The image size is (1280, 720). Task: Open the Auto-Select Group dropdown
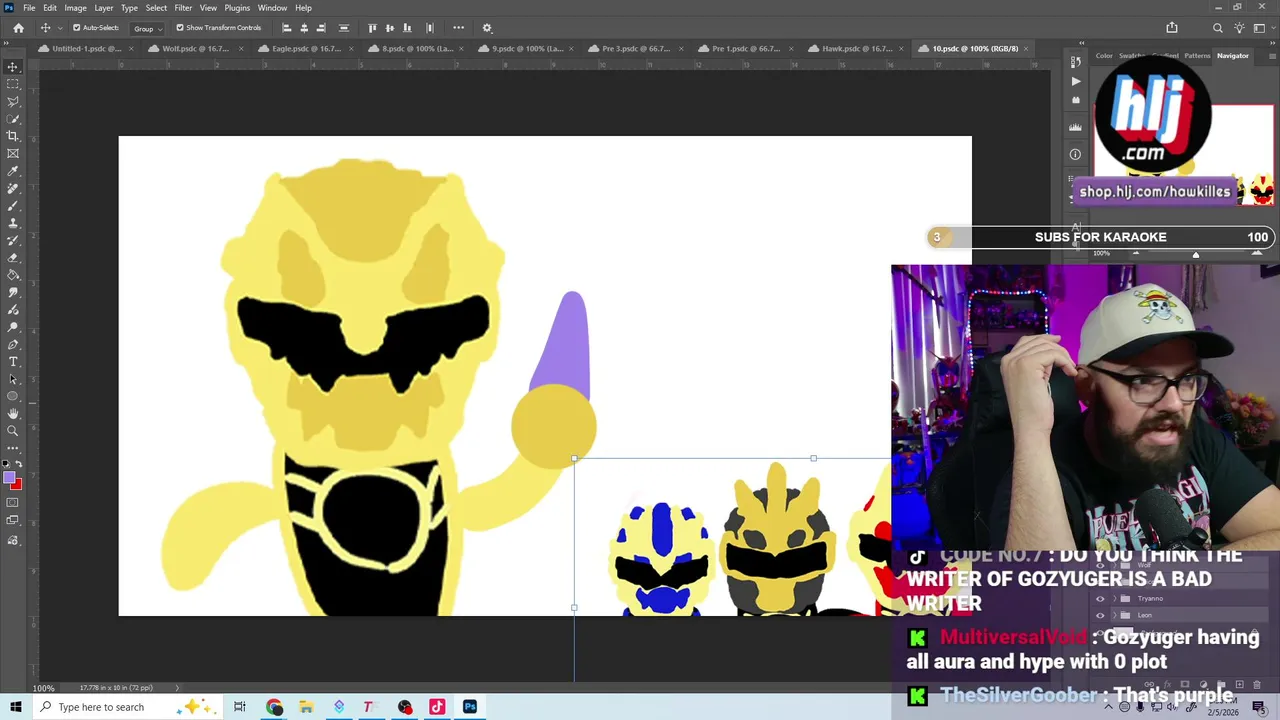click(147, 28)
